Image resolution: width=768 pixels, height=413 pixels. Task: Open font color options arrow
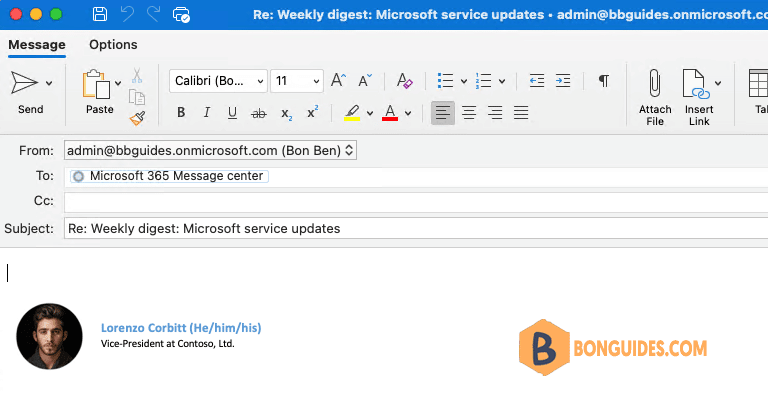click(408, 114)
